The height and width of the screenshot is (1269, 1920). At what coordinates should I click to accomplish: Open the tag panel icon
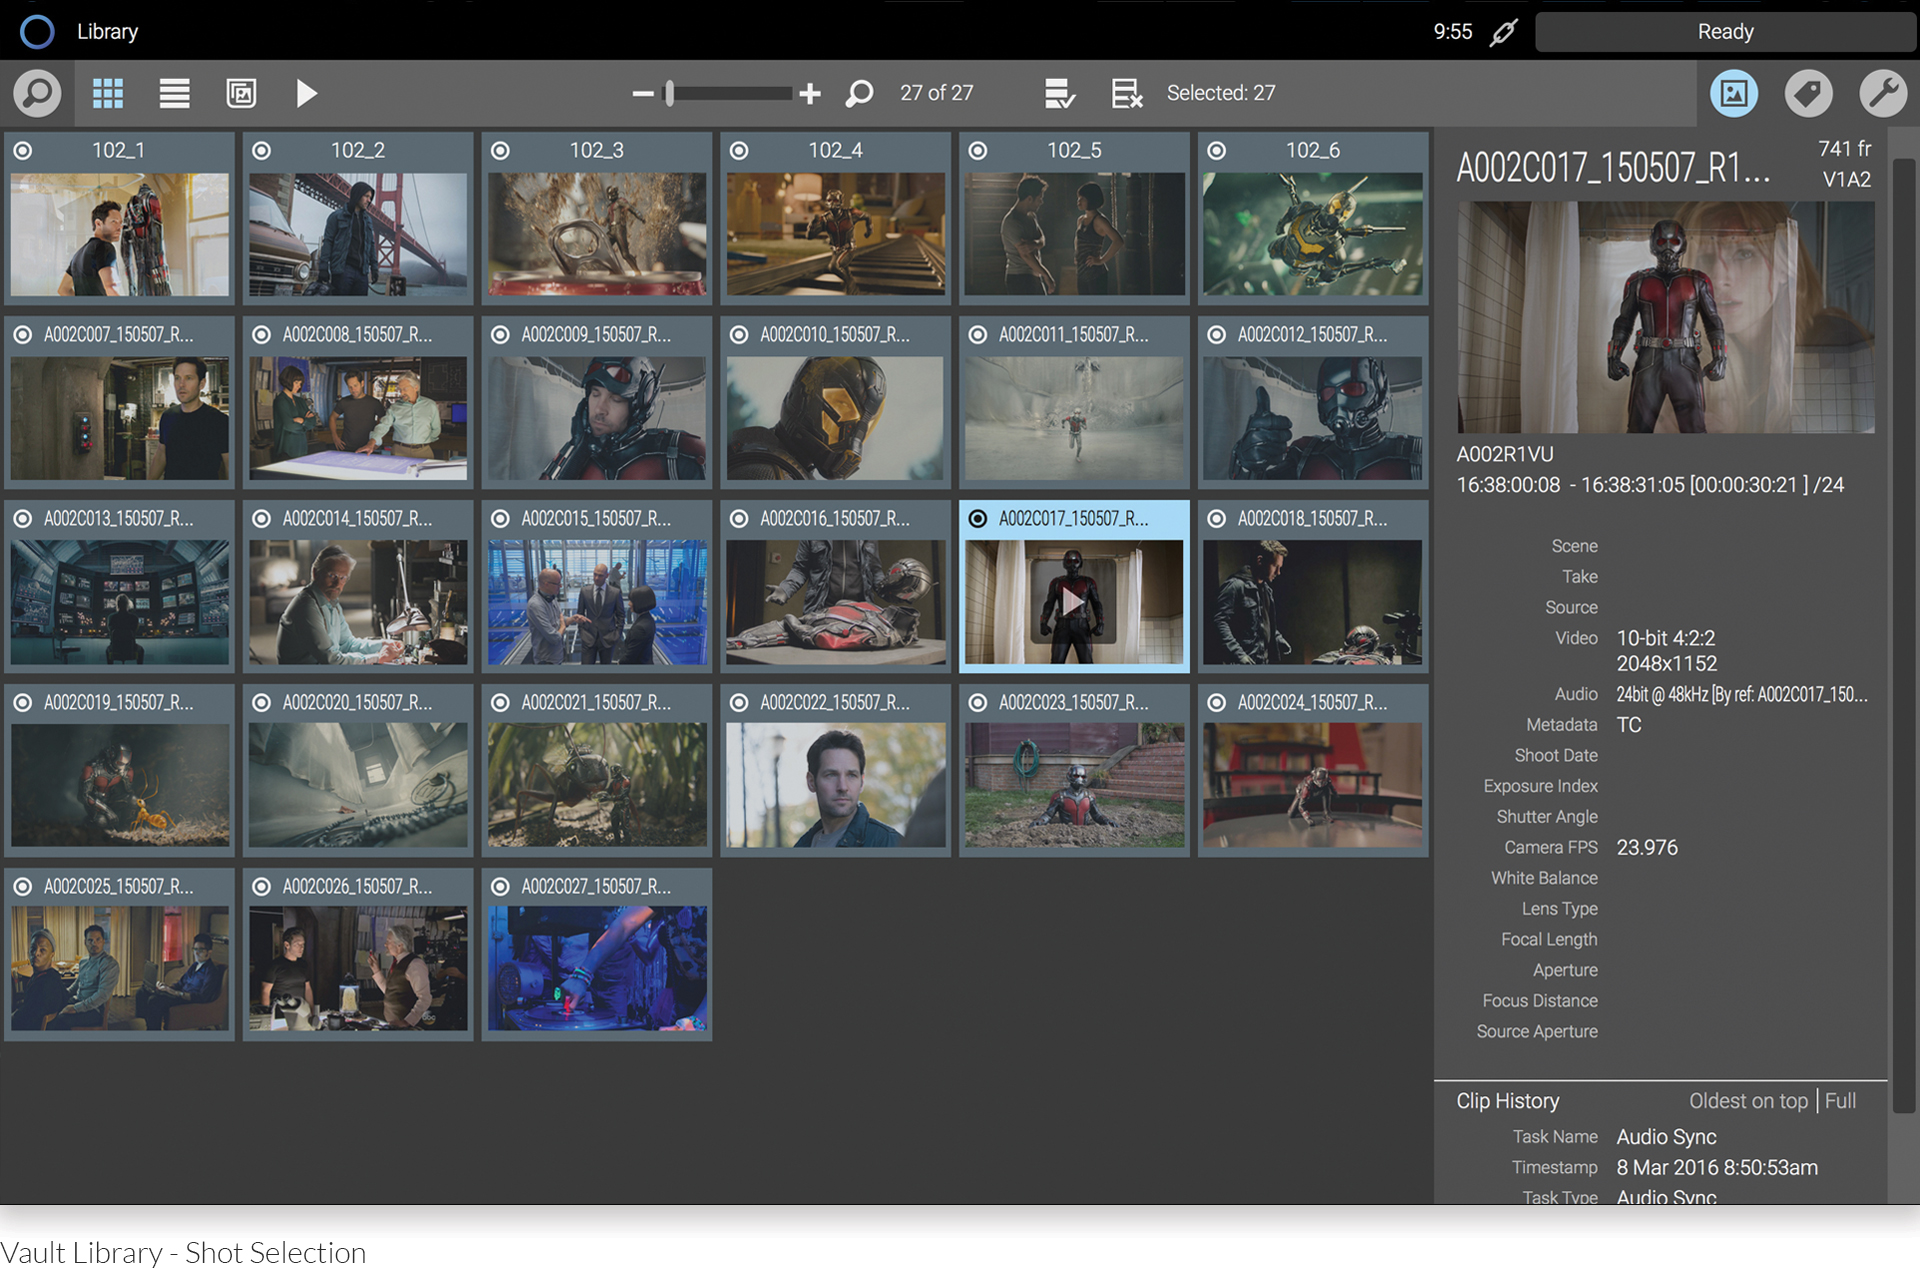(1809, 93)
